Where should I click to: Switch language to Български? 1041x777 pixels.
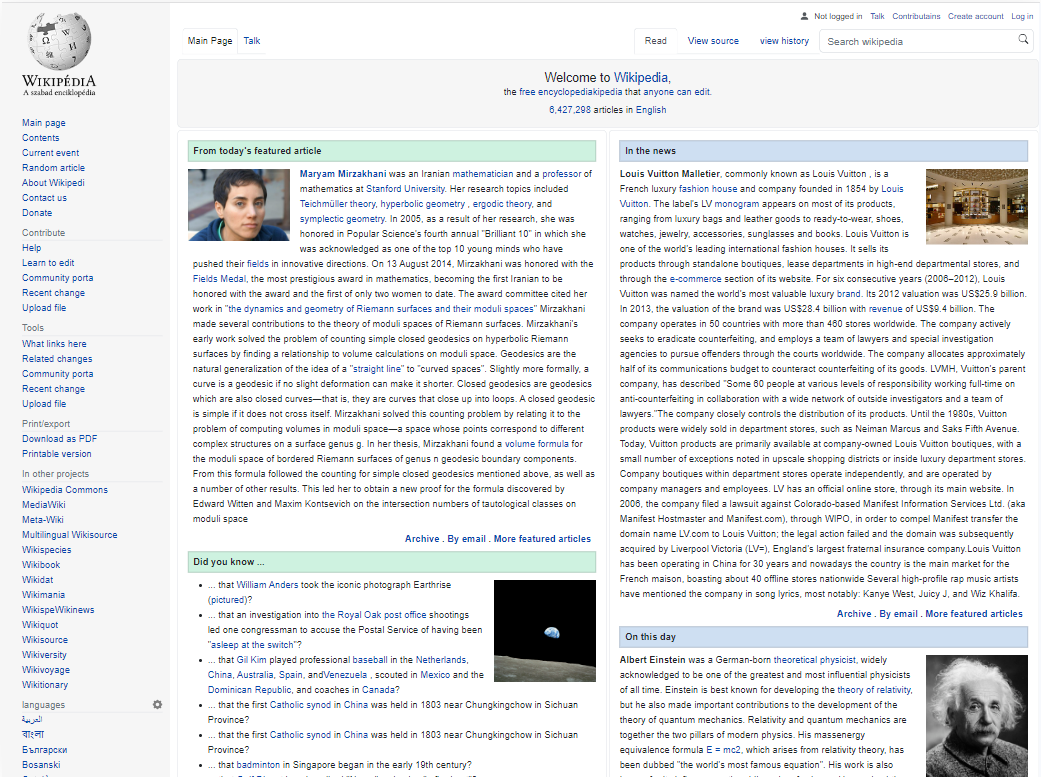(44, 750)
